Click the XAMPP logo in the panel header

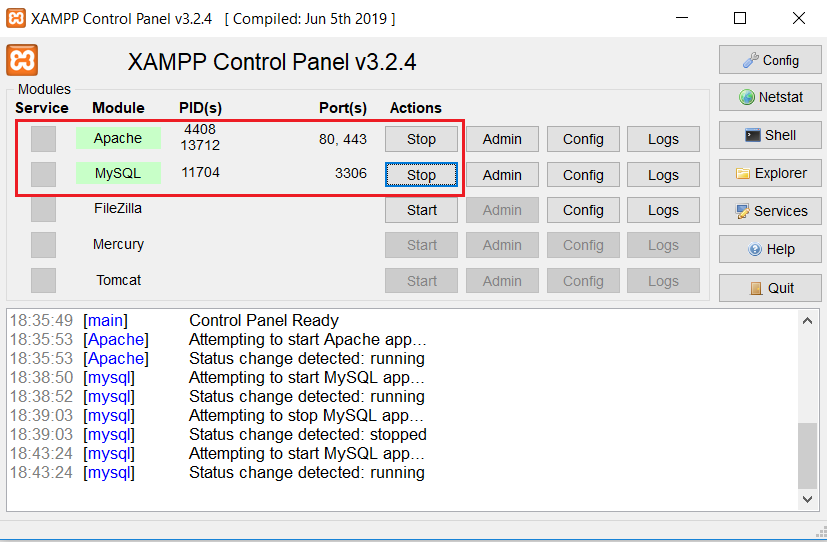tap(22, 60)
